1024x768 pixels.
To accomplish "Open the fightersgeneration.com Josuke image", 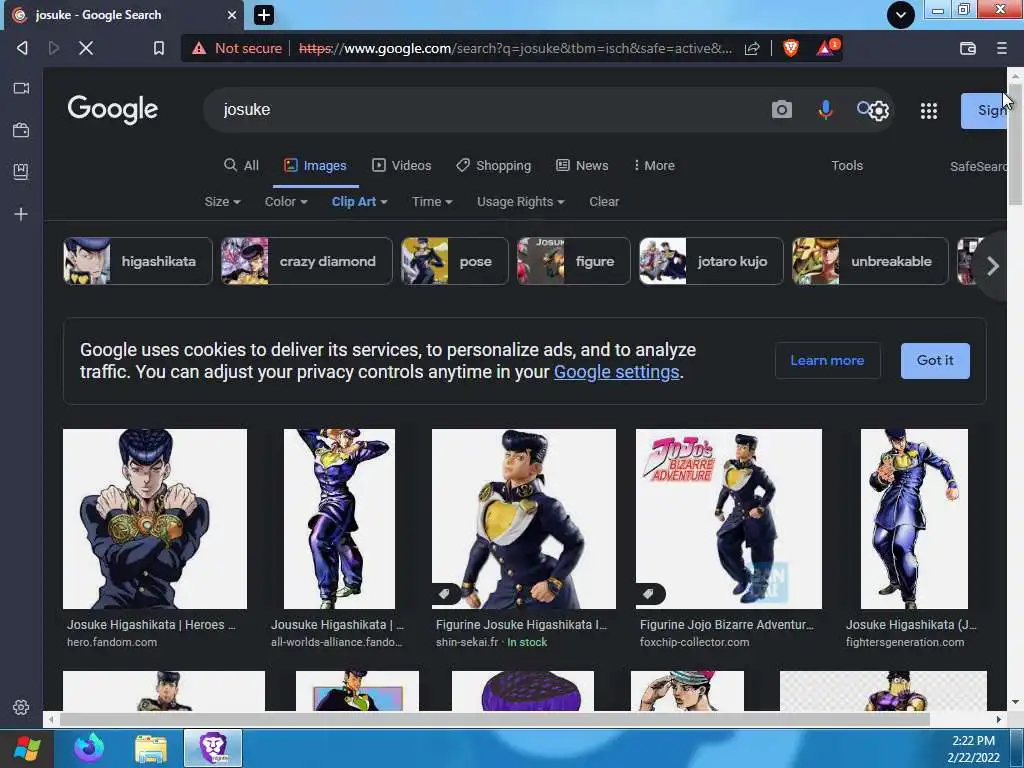I will click(914, 519).
